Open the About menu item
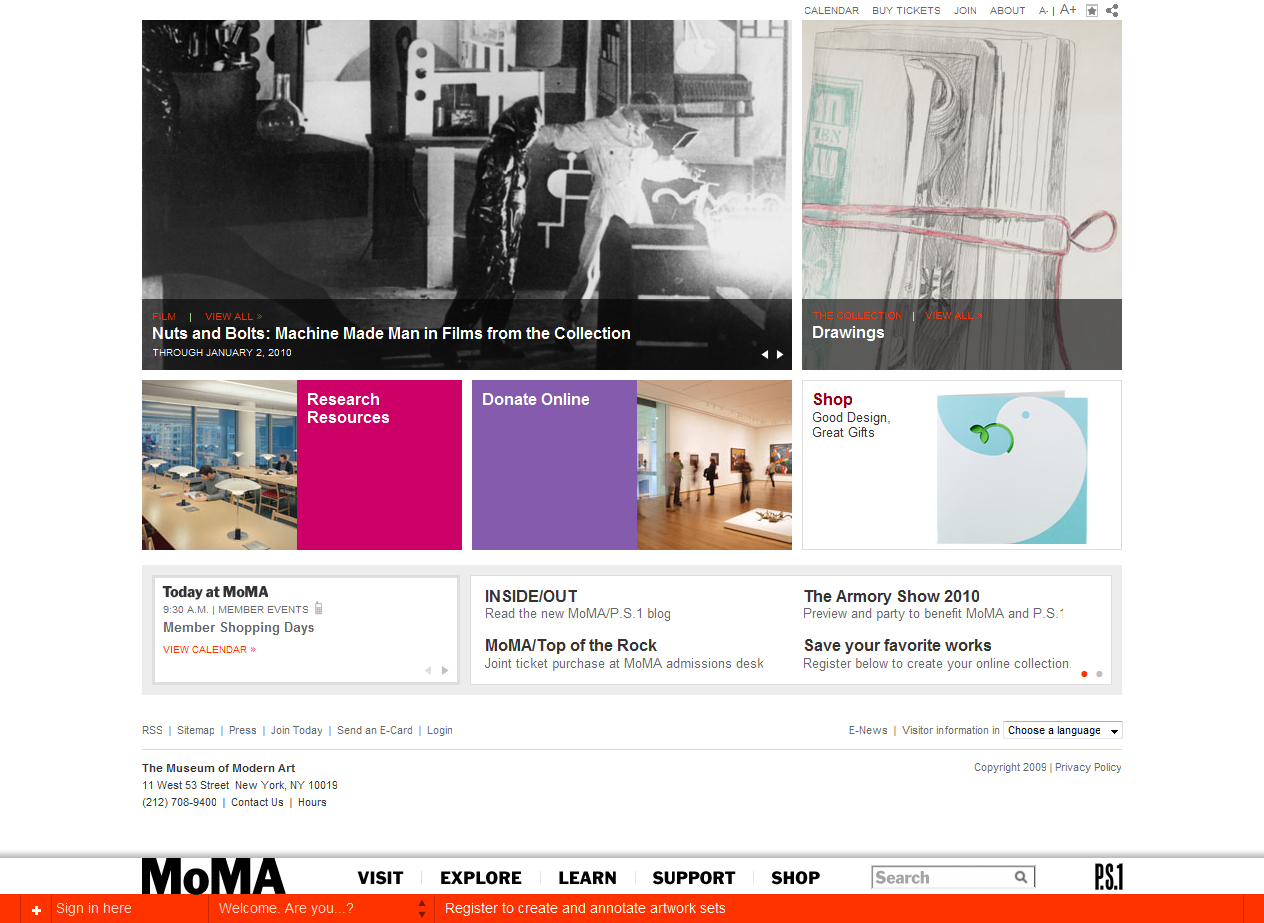The height and width of the screenshot is (923, 1264). pos(1008,11)
